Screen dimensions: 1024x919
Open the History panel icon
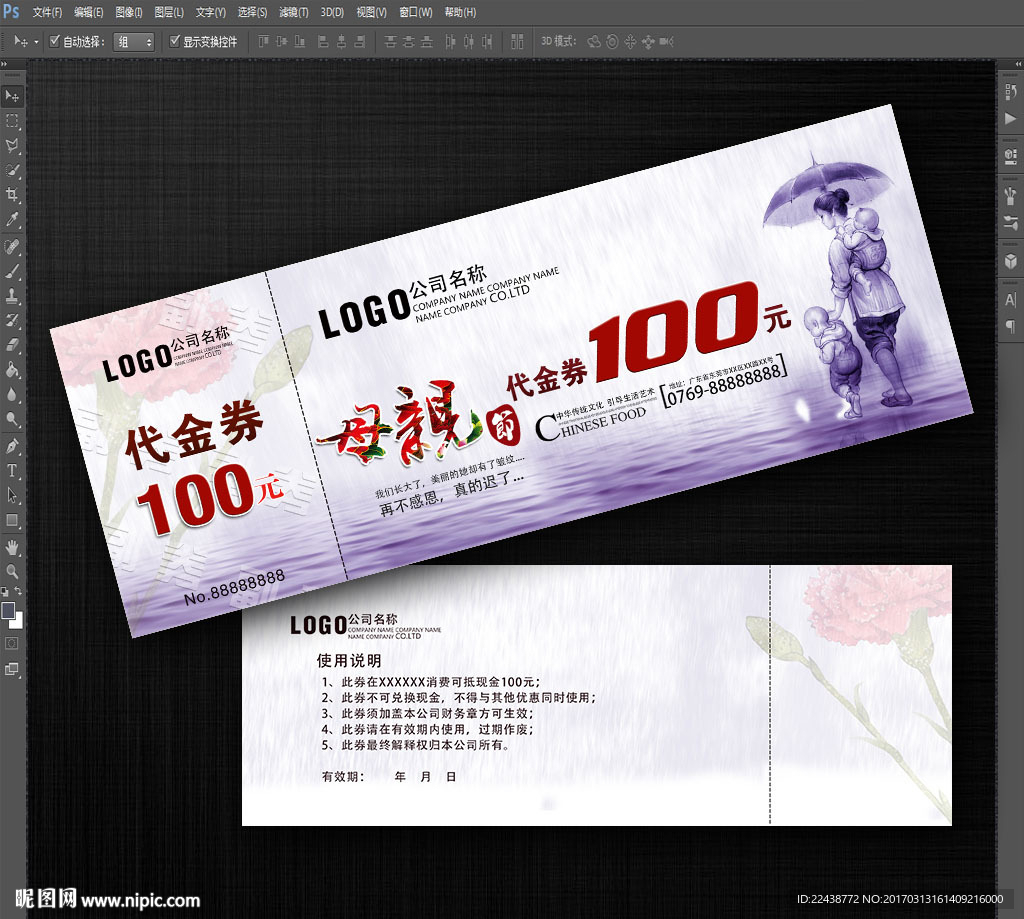[1010, 92]
